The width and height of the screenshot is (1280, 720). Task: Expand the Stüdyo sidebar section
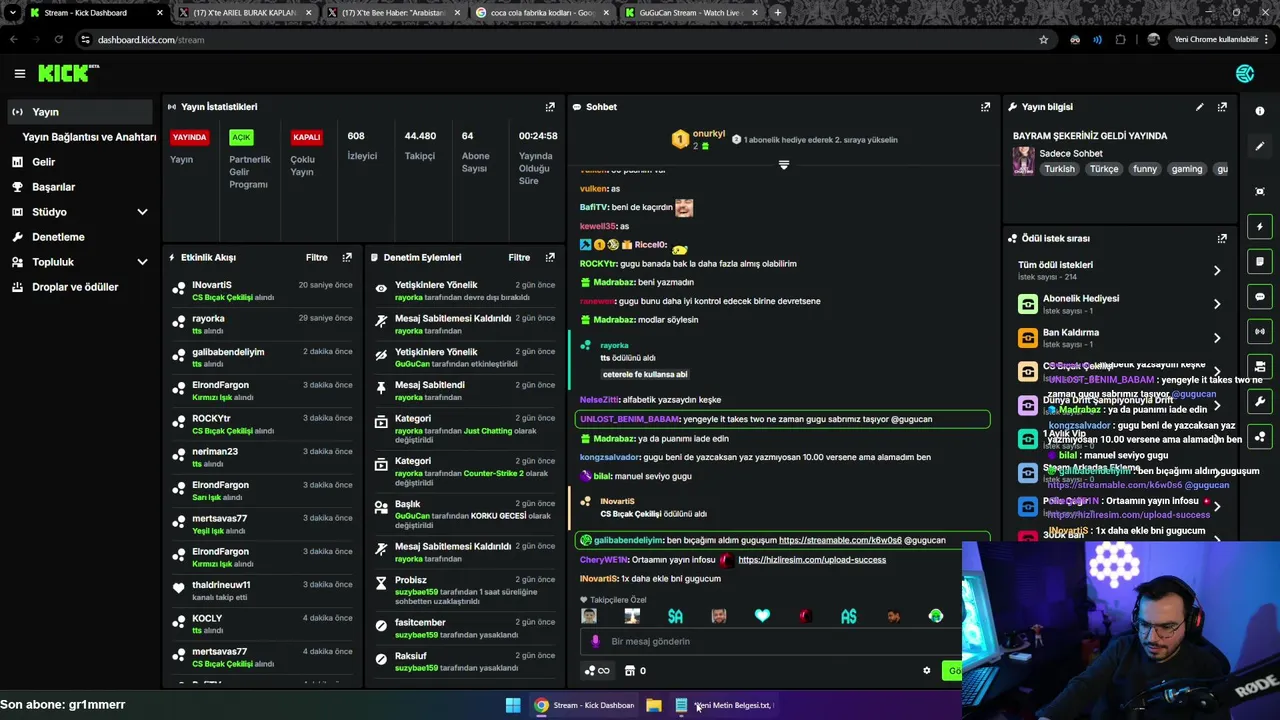(142, 212)
